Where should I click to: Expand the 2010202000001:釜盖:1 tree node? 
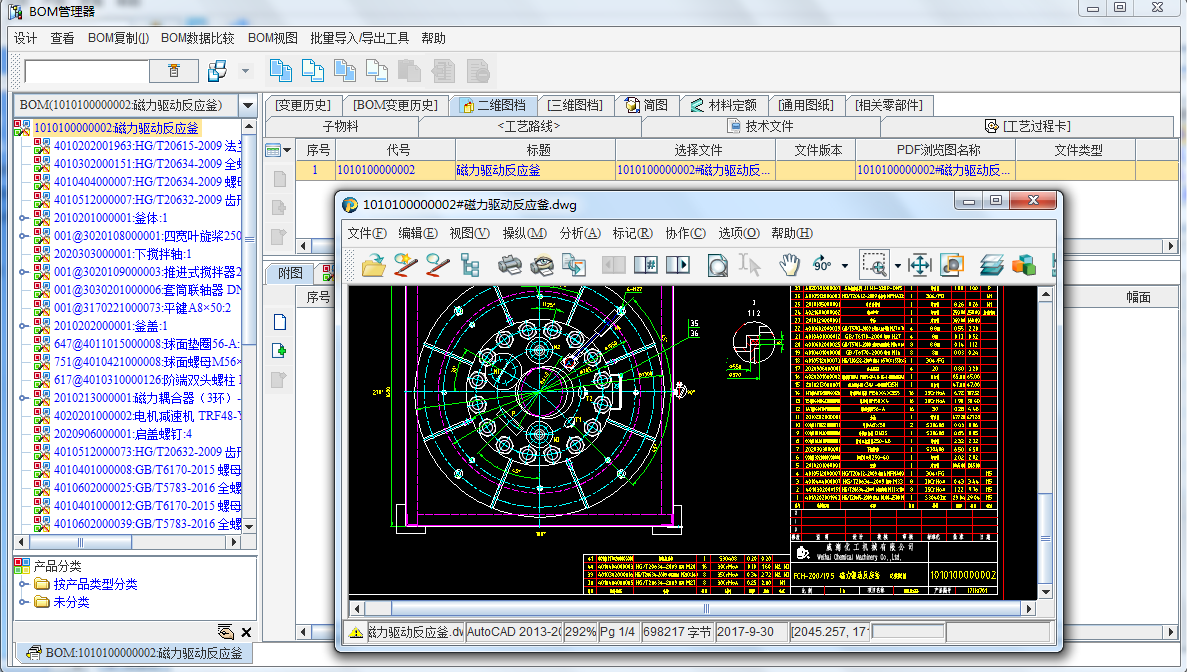tap(23, 326)
